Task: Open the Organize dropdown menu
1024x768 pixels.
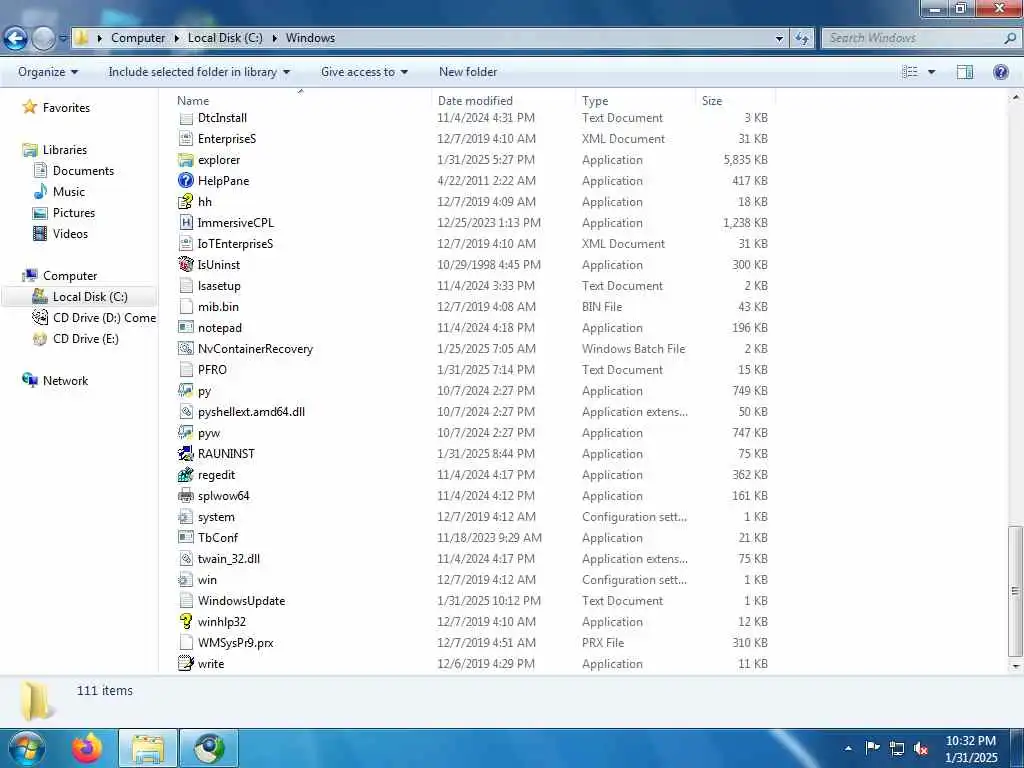Action: (48, 72)
